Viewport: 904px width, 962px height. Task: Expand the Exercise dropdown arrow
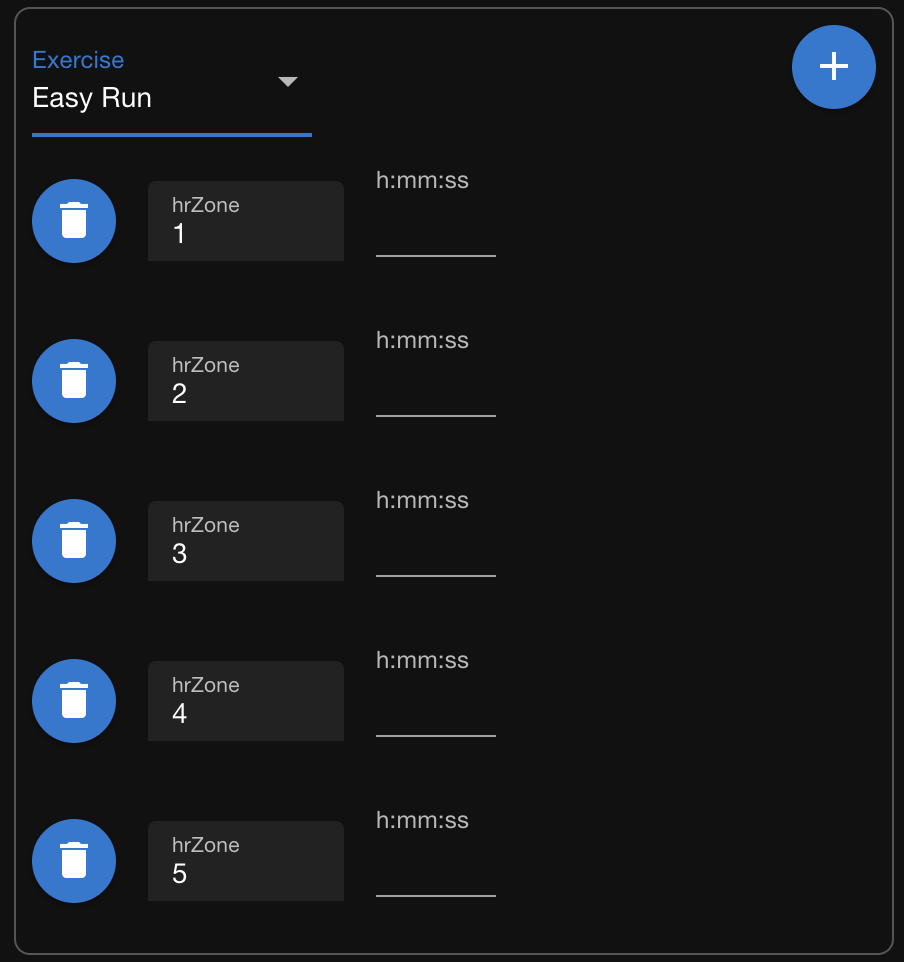[288, 82]
